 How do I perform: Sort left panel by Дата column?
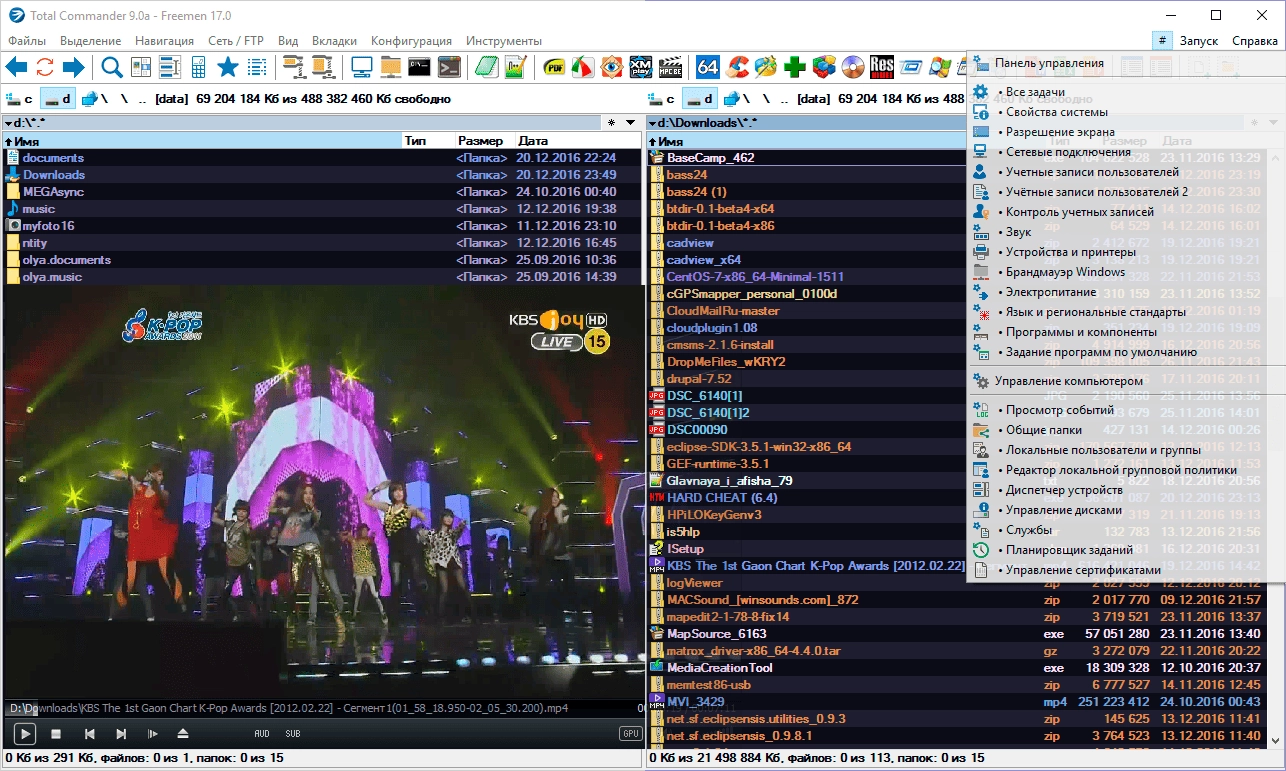pos(579,141)
